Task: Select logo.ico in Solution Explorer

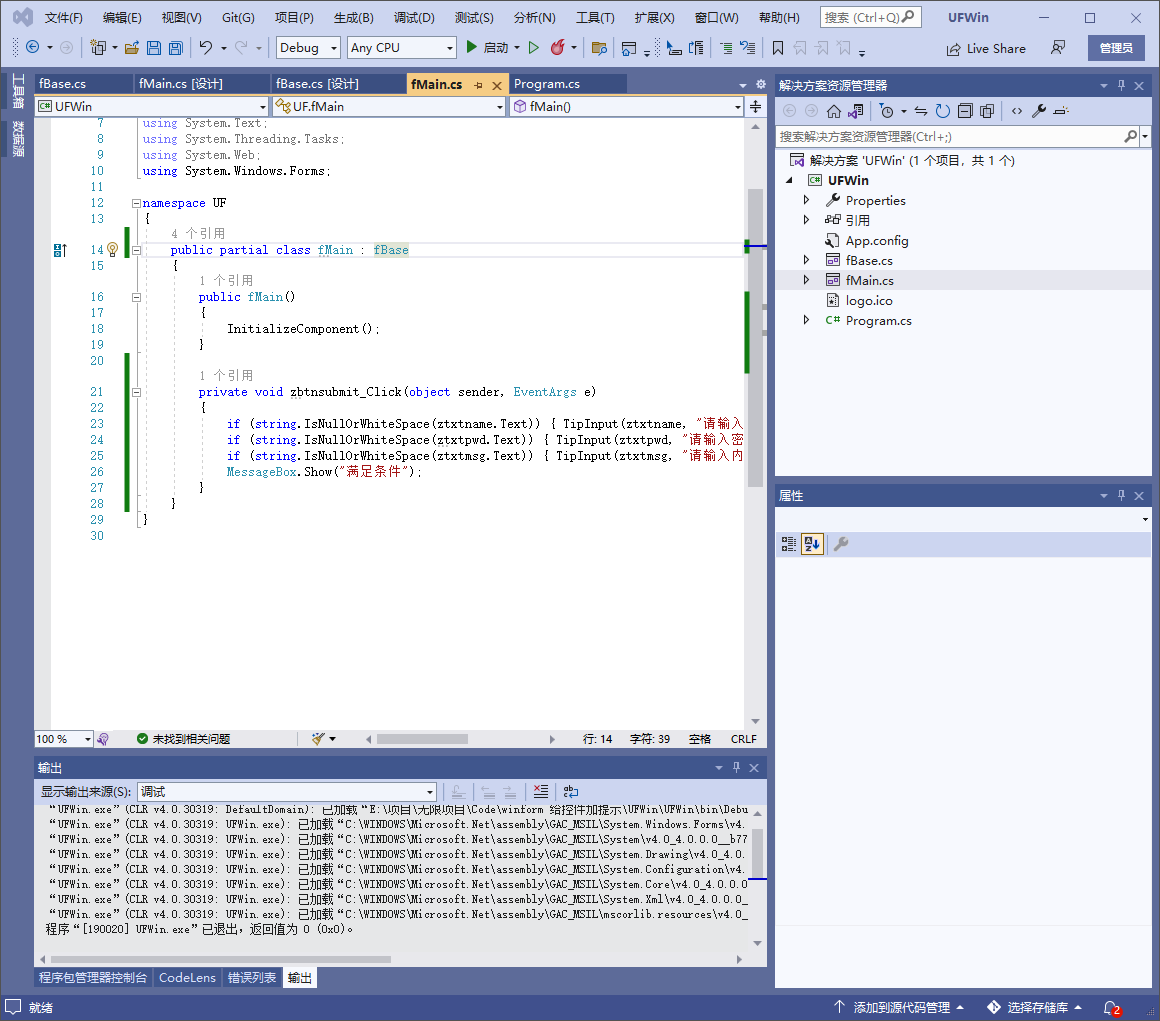Action: [869, 301]
